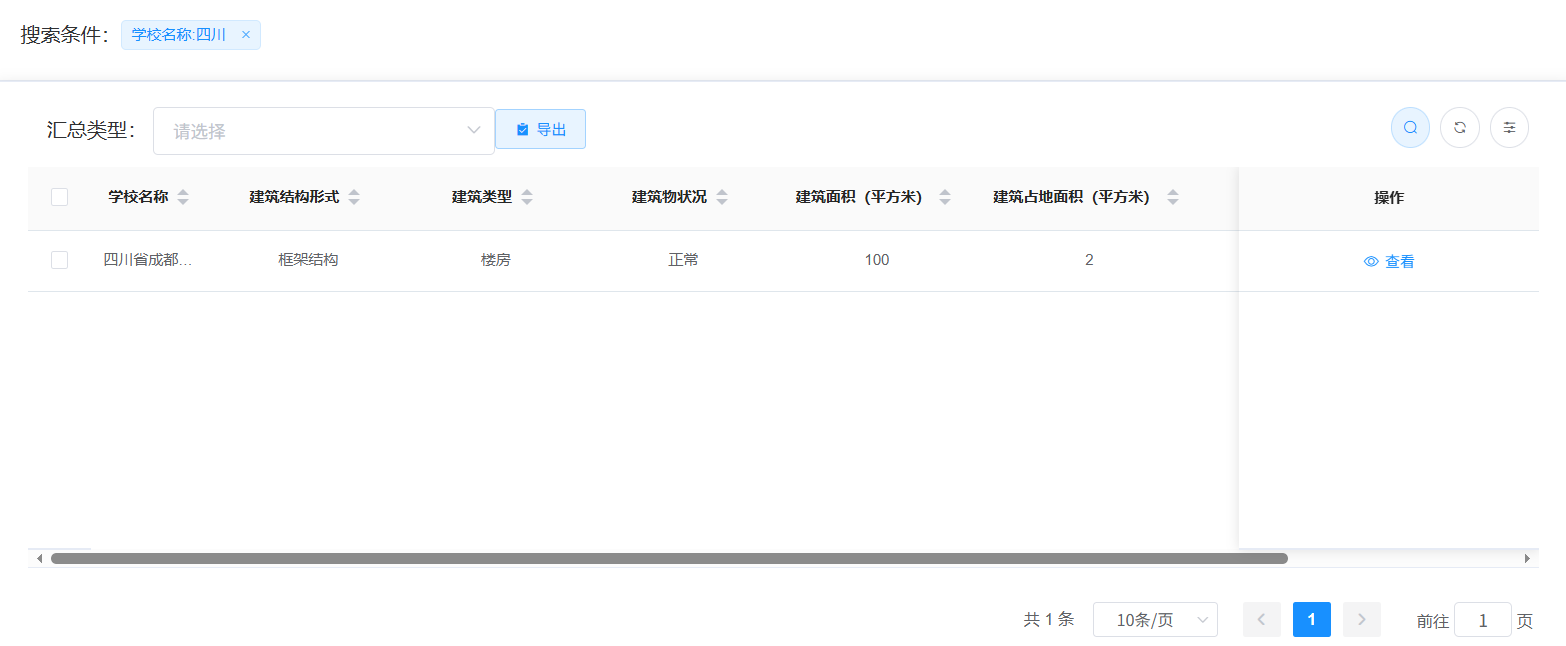Sort table by 学校名称 column
This screenshot has height=646, width=1566.
coord(182,197)
